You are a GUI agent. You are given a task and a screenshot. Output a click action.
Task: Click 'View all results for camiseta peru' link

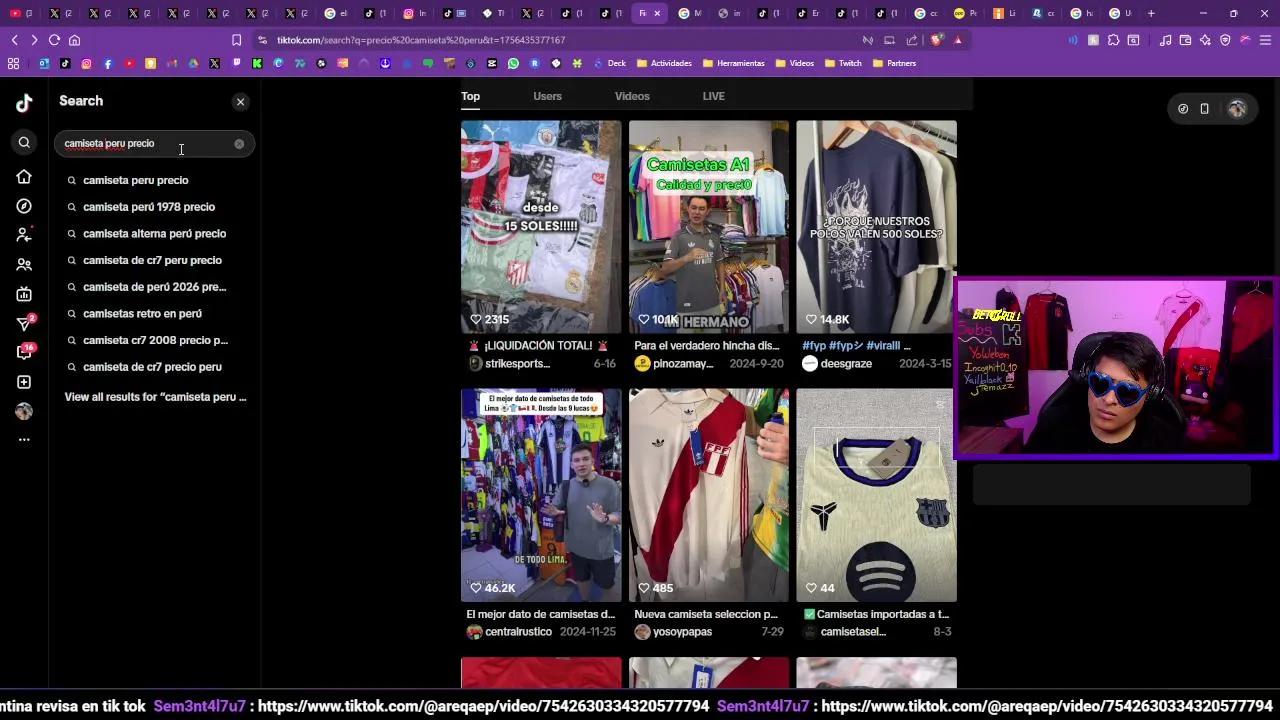155,397
